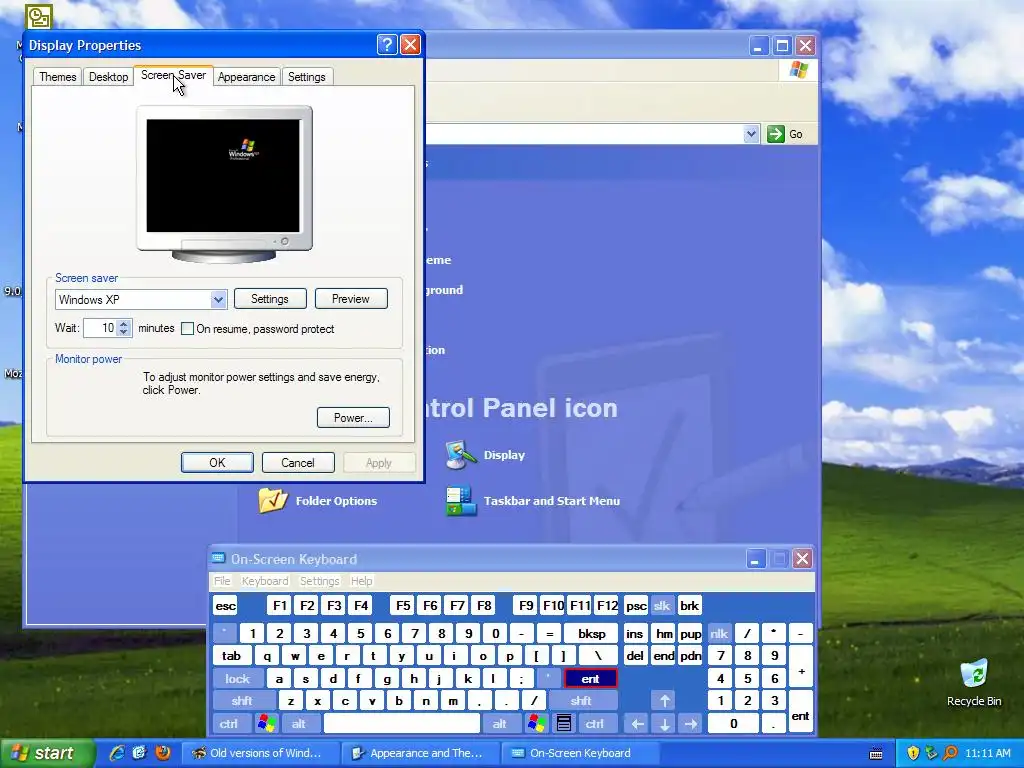Click the Preview button
This screenshot has height=768, width=1024.
[351, 298]
